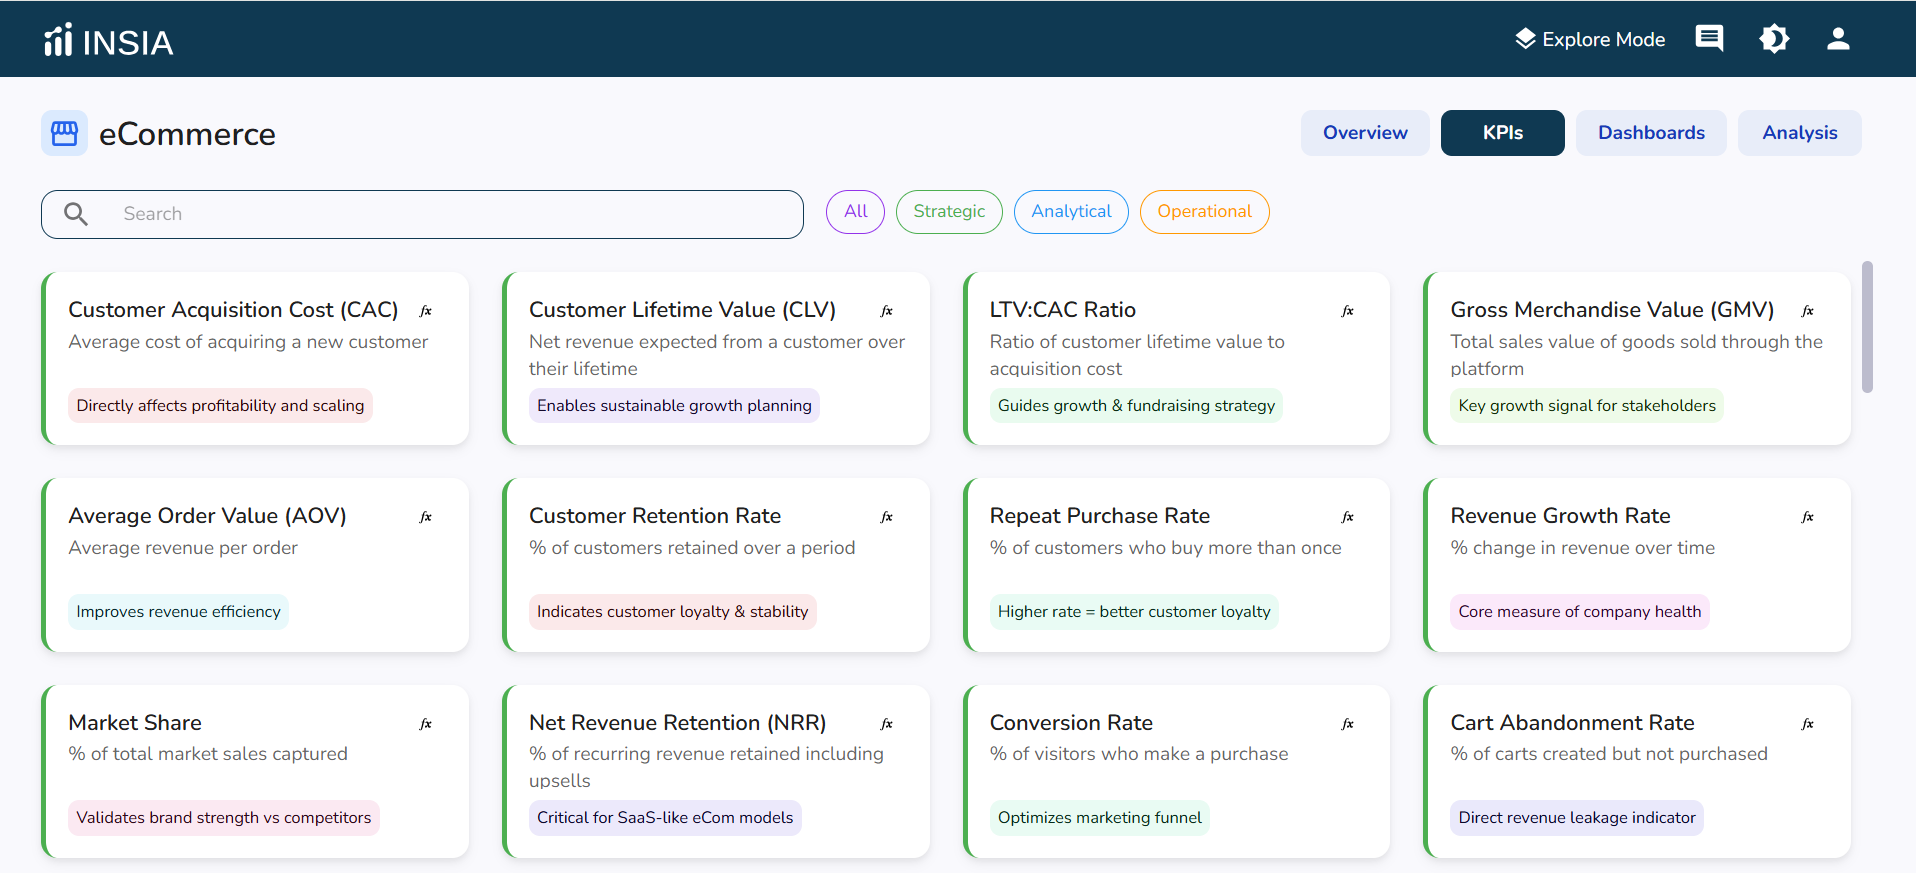Go to the Analysis tab
This screenshot has height=873, width=1916.
click(1800, 133)
